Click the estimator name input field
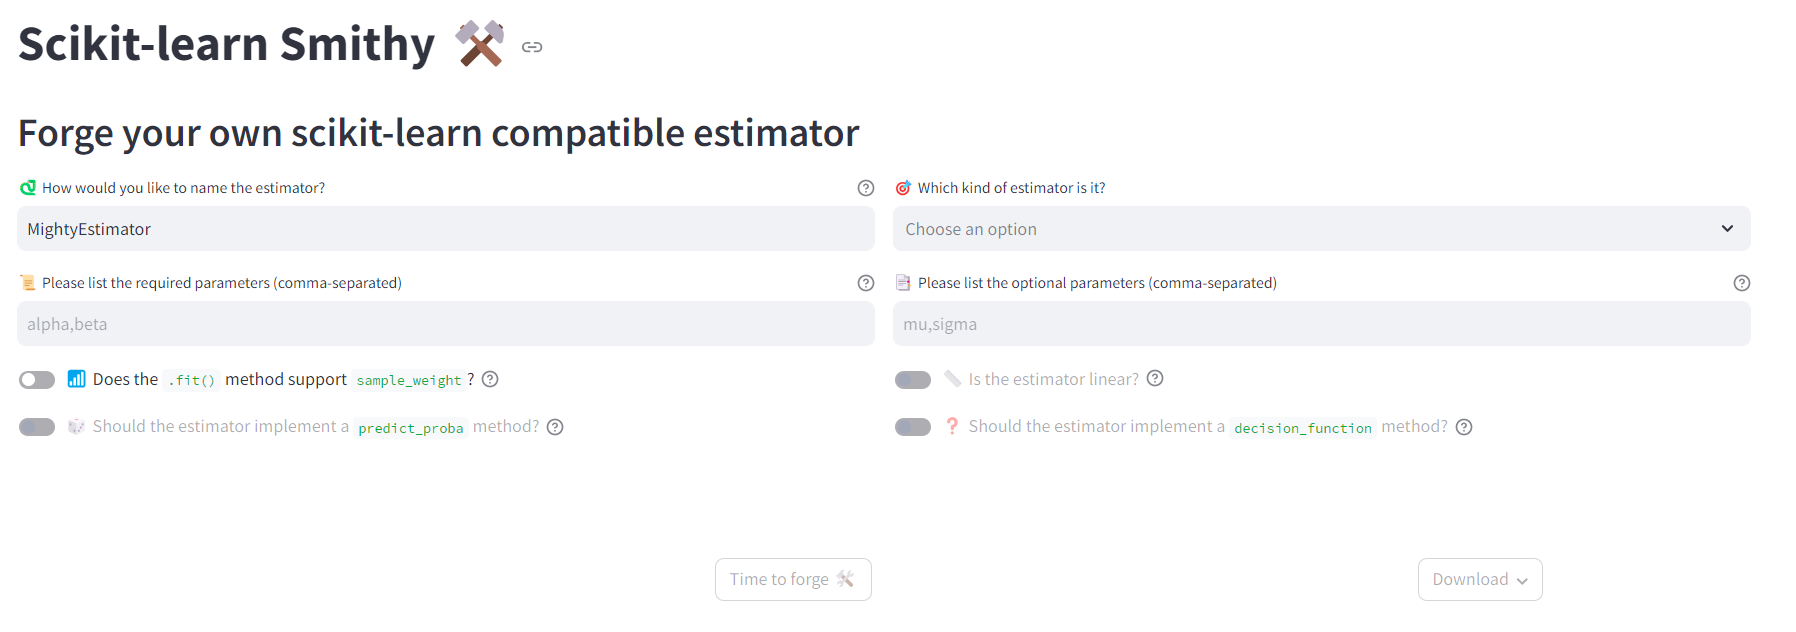The height and width of the screenshot is (632, 1796). (x=445, y=229)
